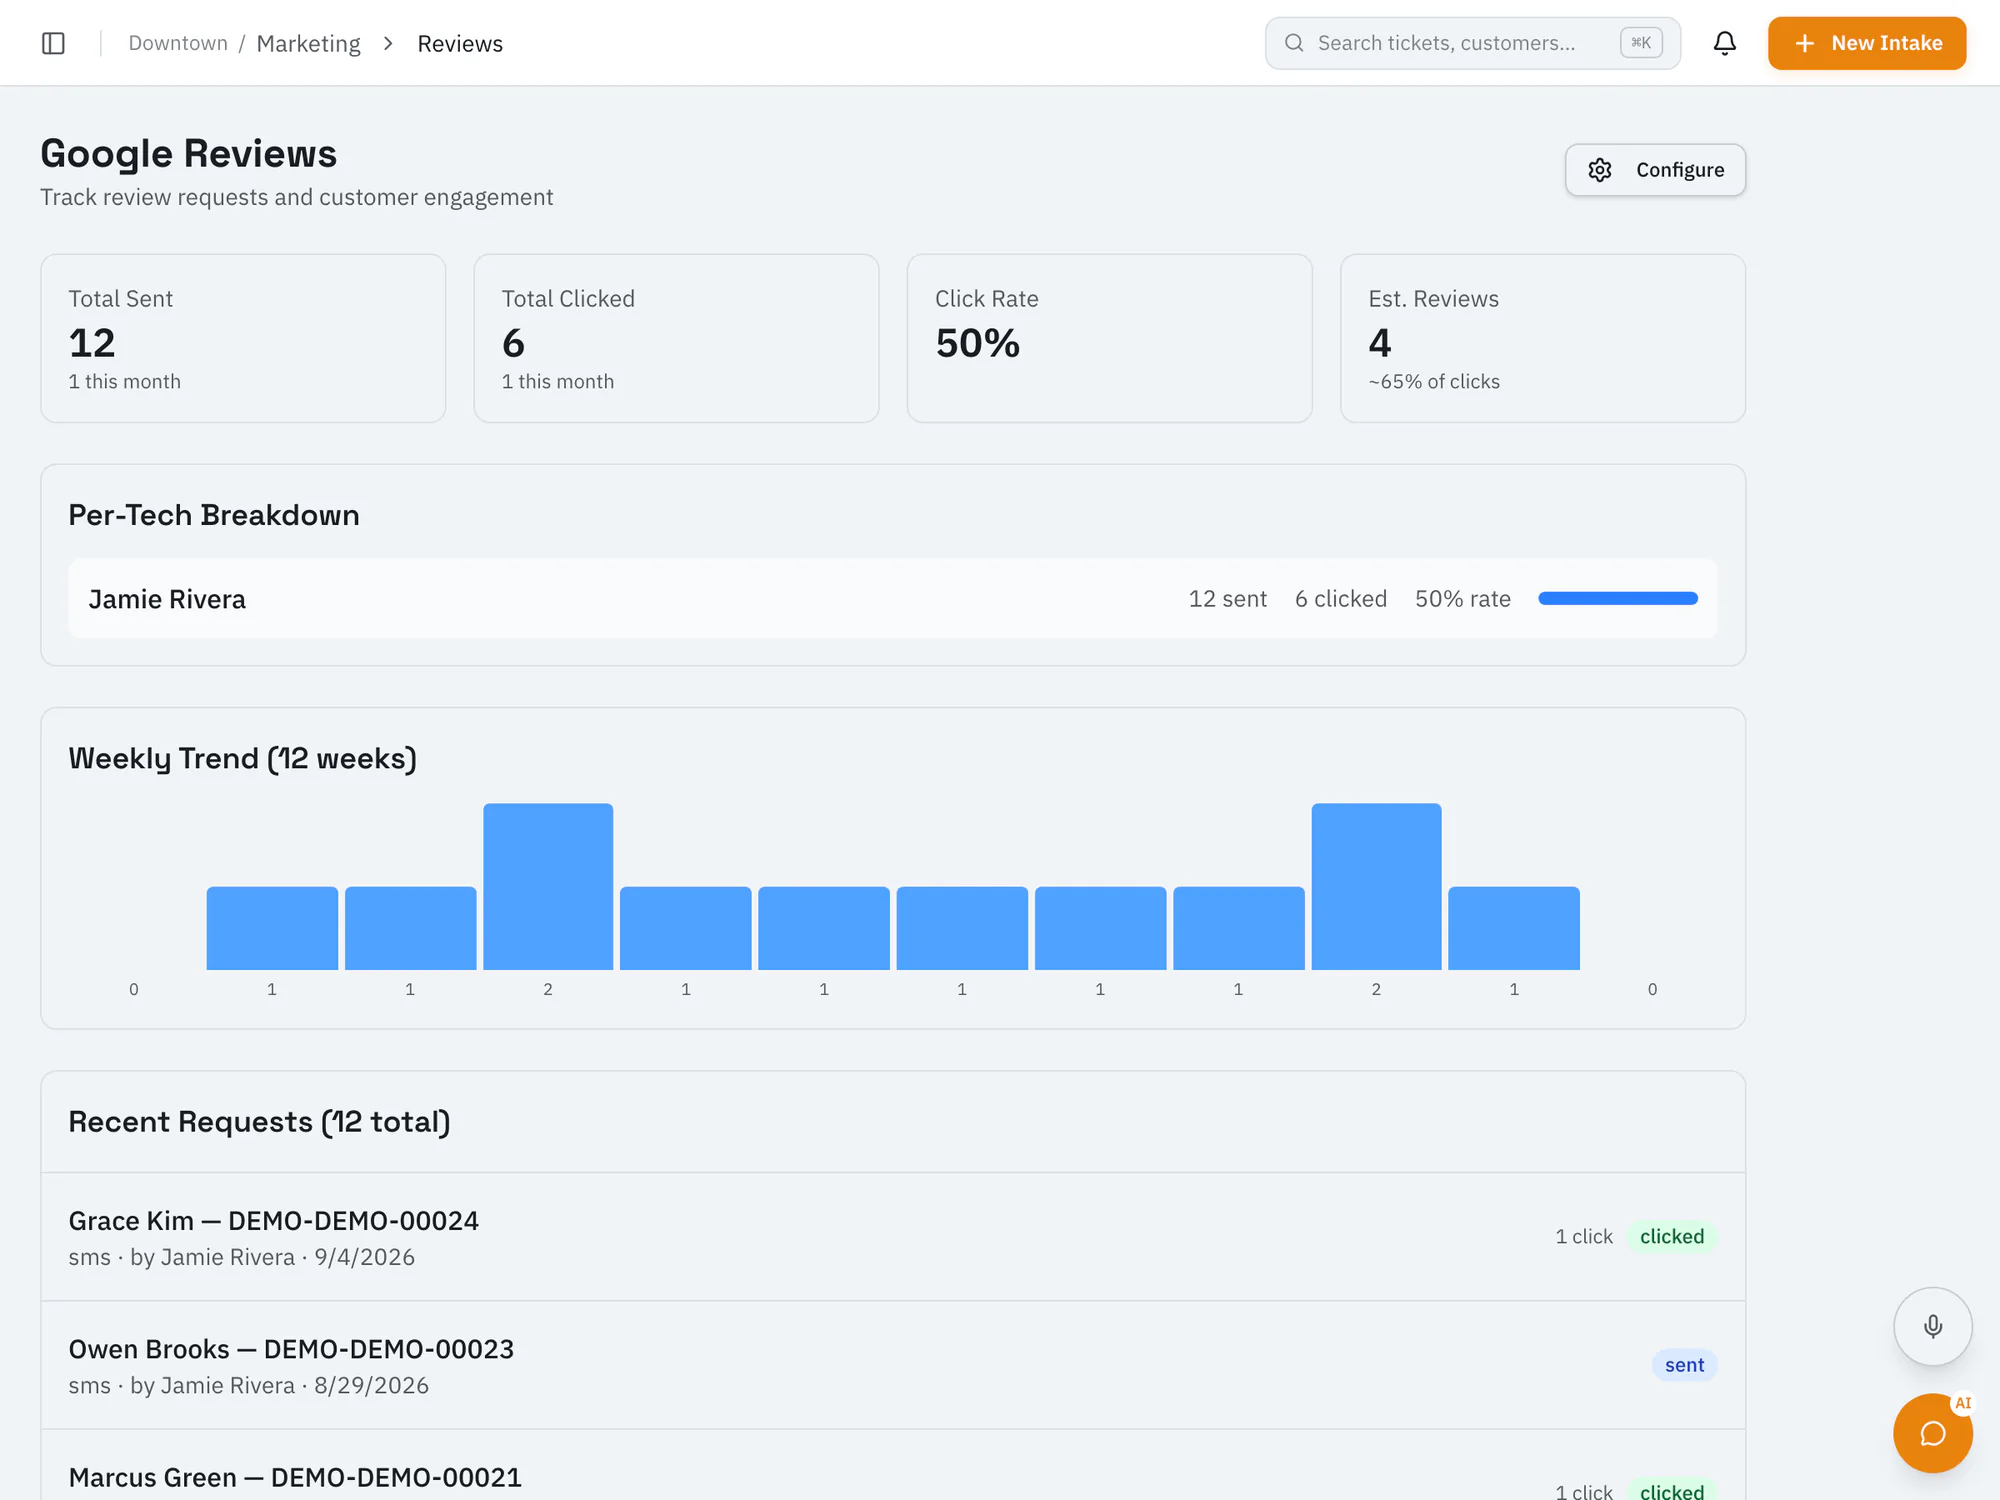
Task: Toggle the sidebar panel icon
Action: (53, 43)
